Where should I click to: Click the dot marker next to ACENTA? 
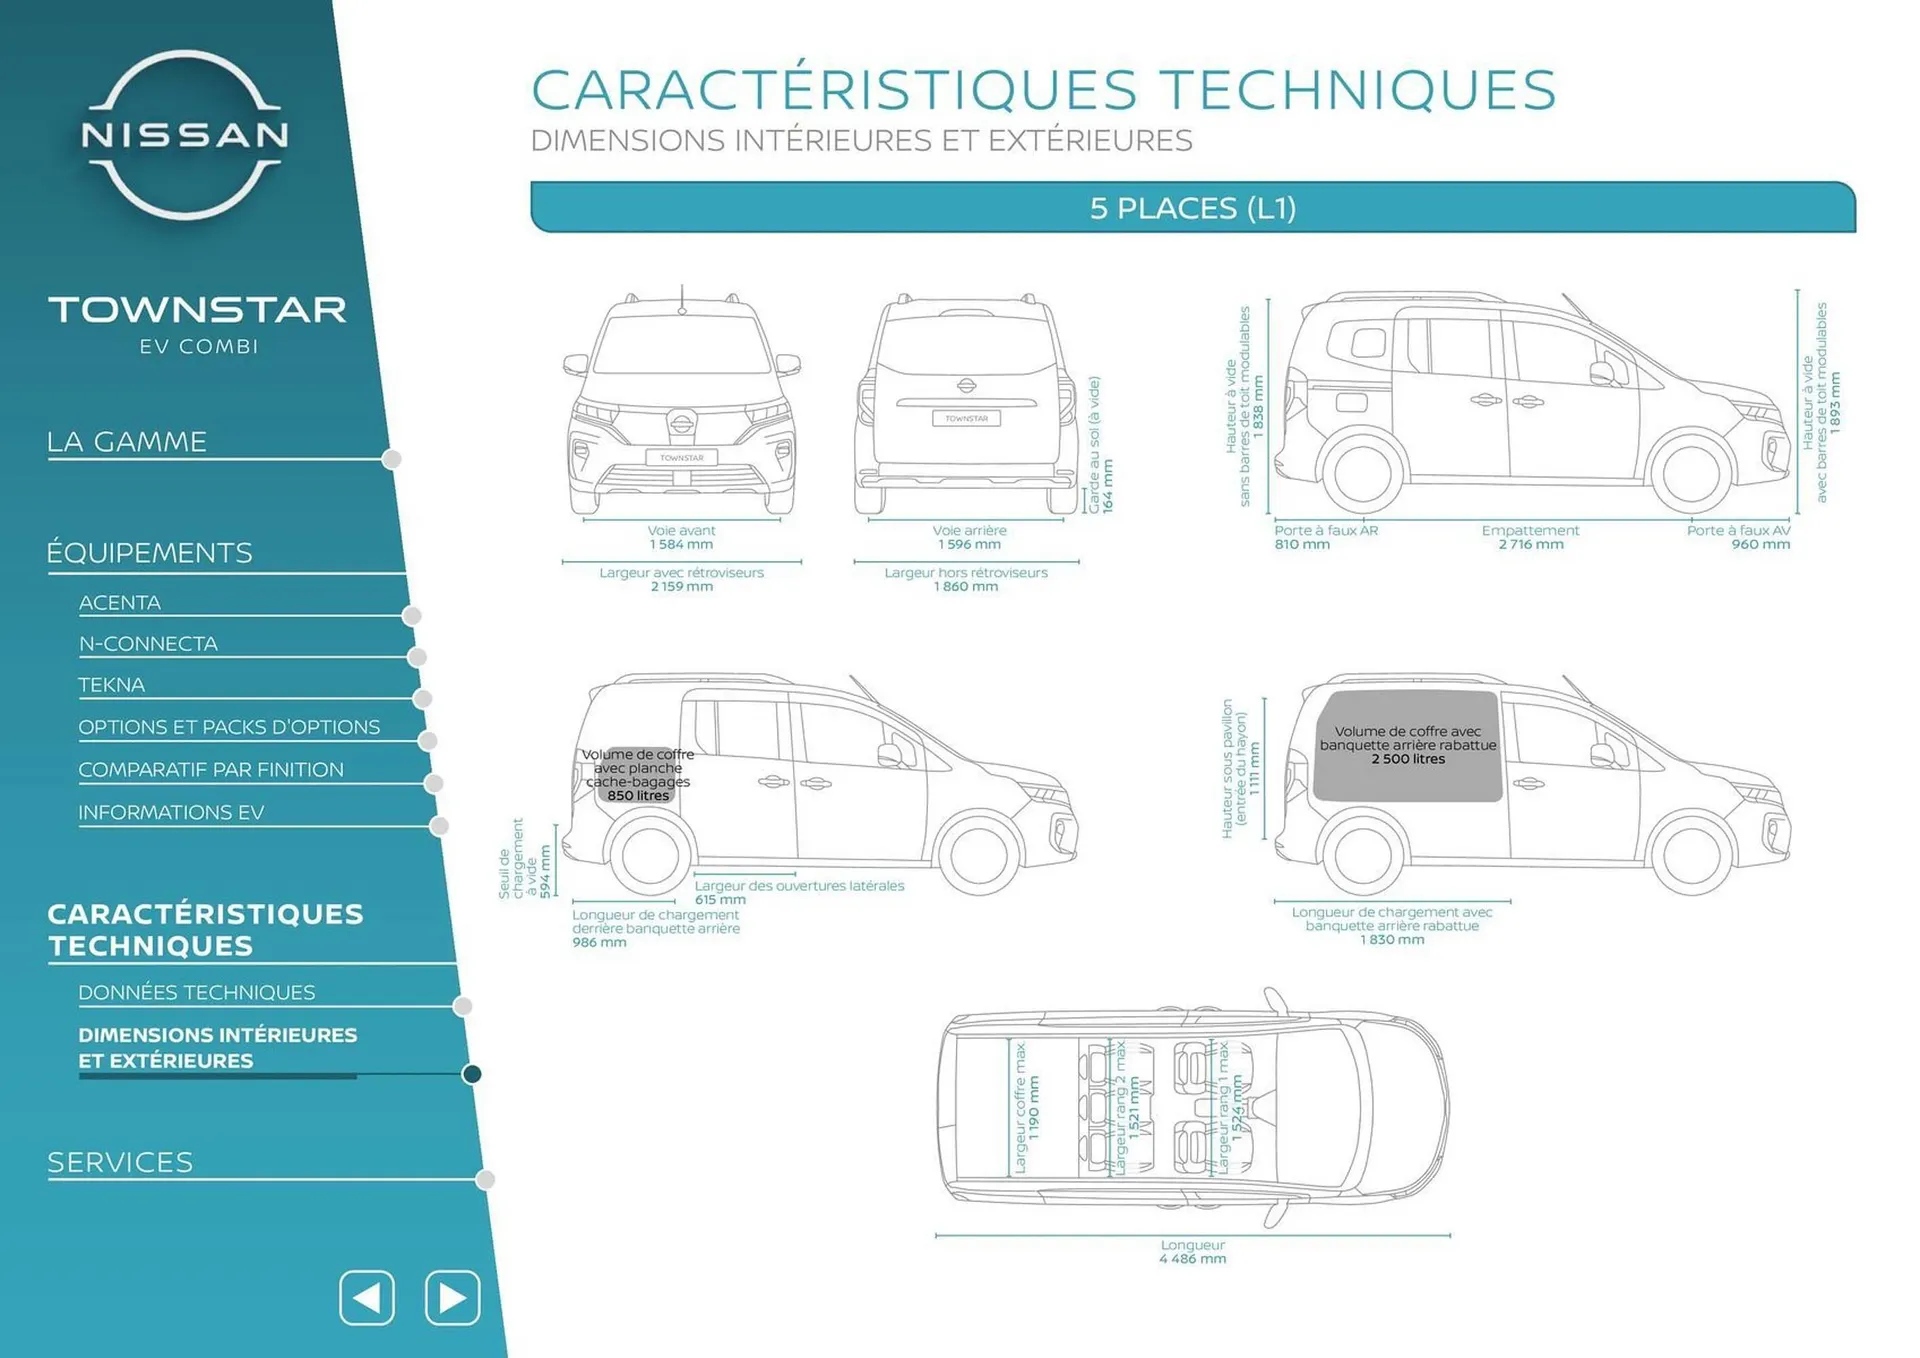[x=412, y=618]
